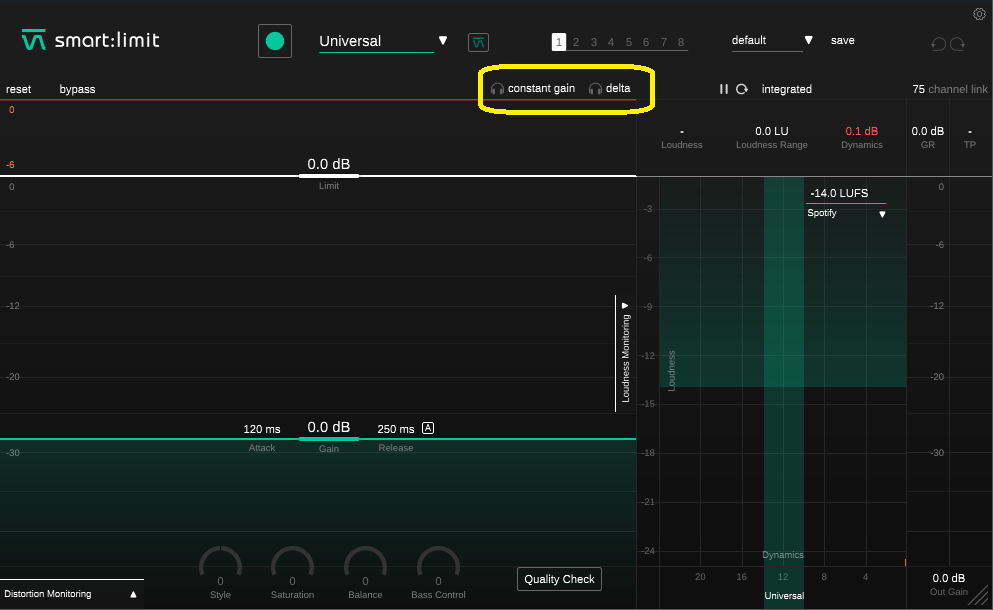Select state slot 1

coord(559,42)
